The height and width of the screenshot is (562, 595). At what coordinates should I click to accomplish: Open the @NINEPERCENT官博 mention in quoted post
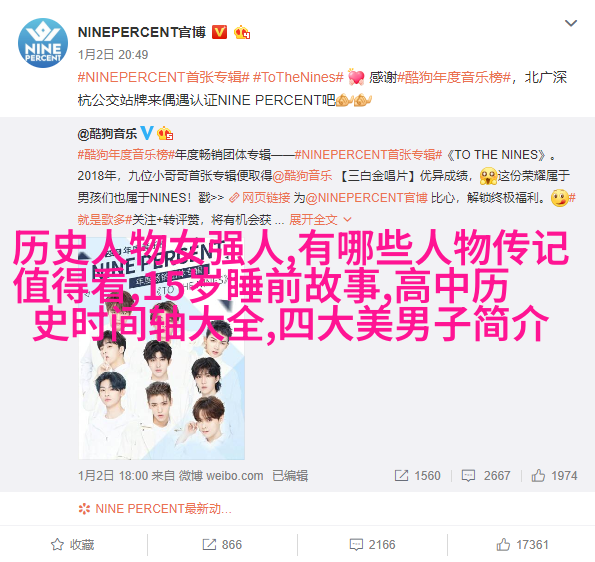pyautogui.click(x=366, y=198)
